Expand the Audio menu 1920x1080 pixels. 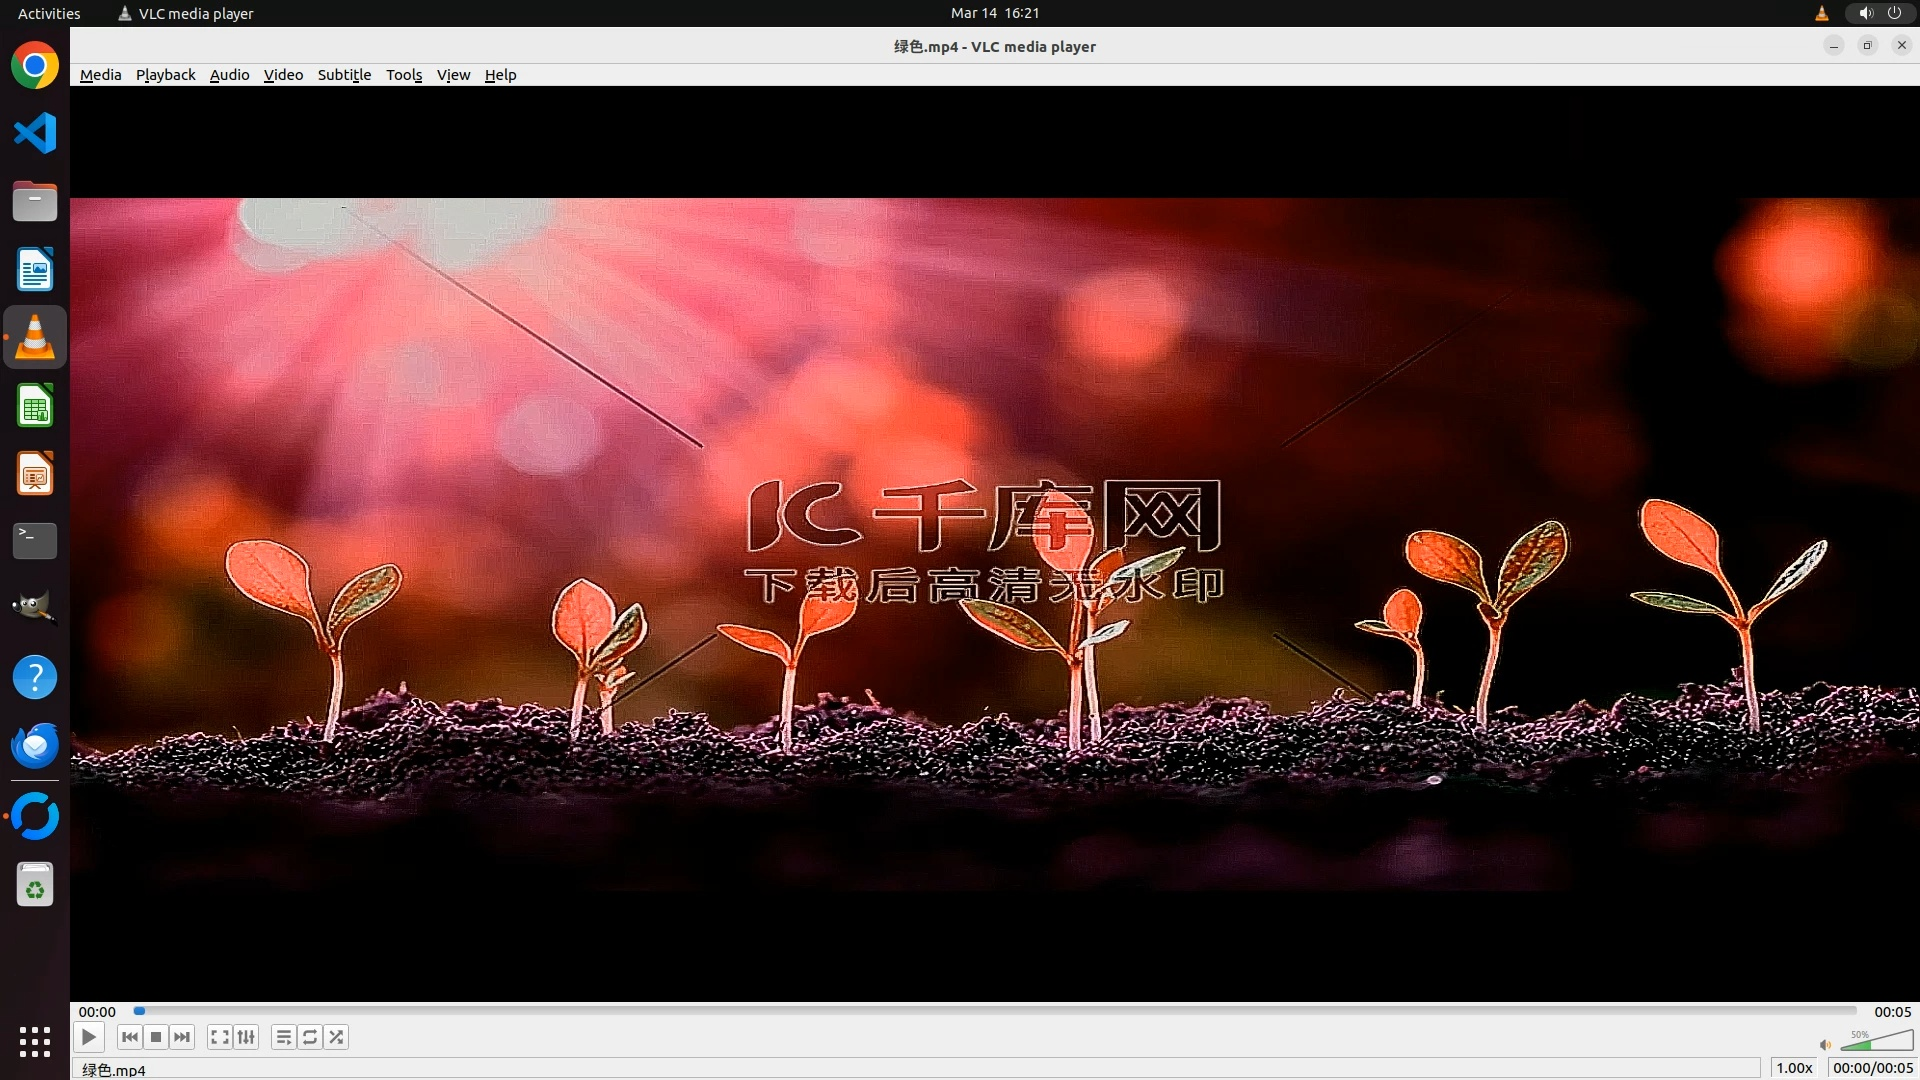(x=229, y=75)
